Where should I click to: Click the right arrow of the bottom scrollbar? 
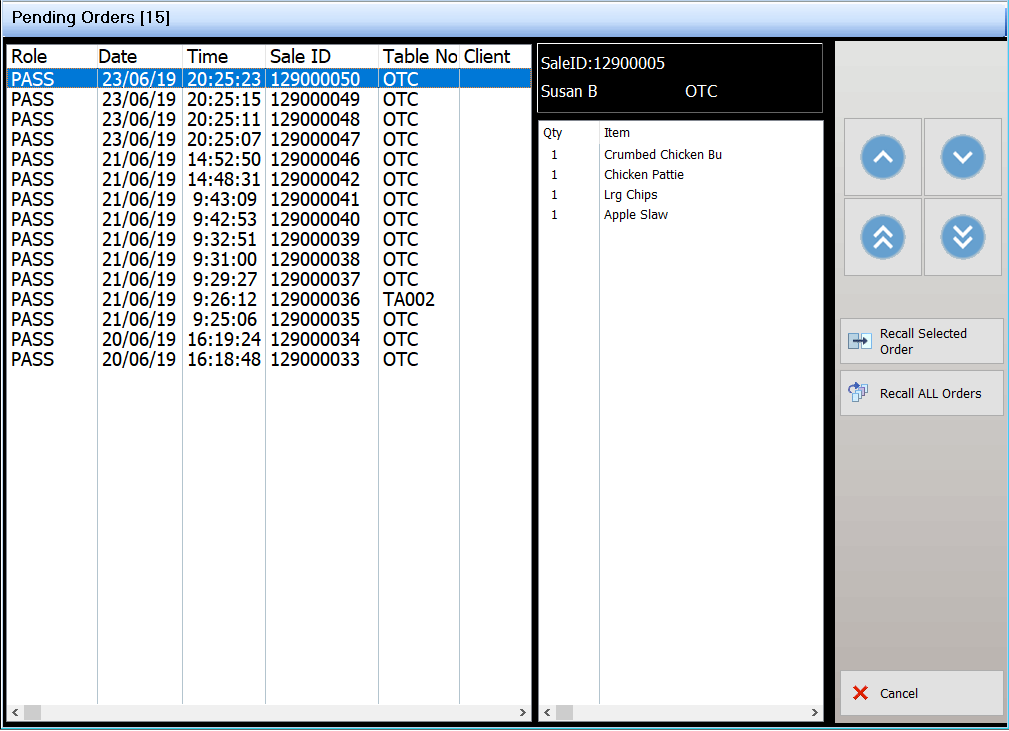pos(523,712)
